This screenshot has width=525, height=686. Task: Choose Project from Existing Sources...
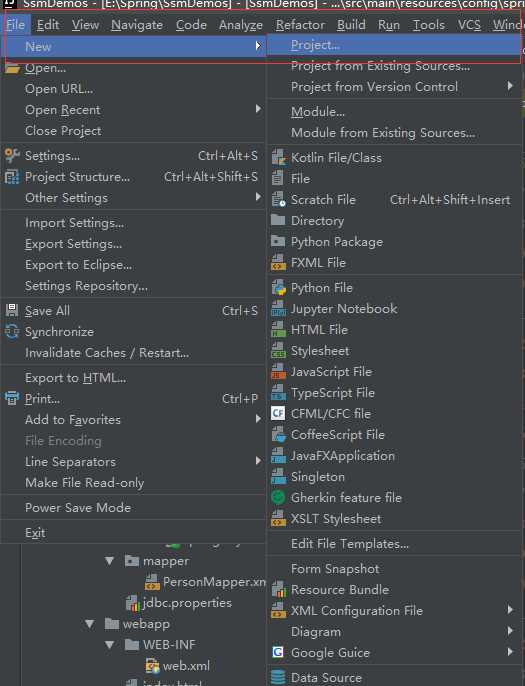coord(394,66)
